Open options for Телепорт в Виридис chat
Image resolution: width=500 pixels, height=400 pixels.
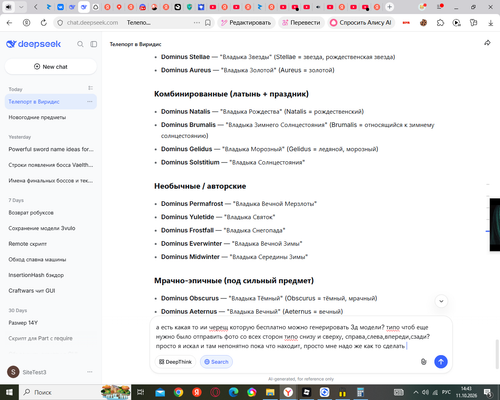(x=90, y=102)
